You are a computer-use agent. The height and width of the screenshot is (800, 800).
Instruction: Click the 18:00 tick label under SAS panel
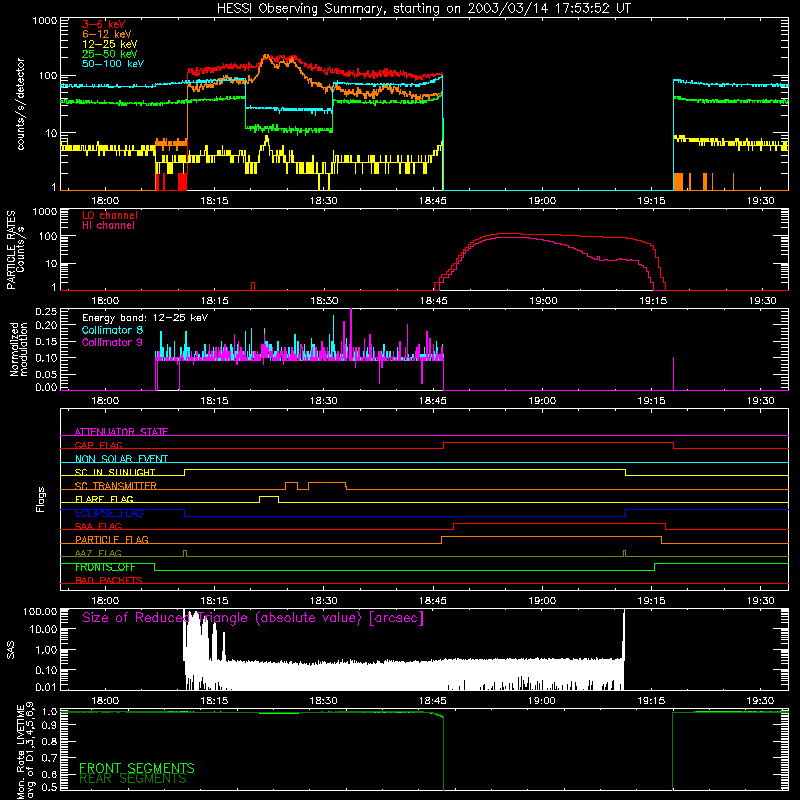point(105,701)
